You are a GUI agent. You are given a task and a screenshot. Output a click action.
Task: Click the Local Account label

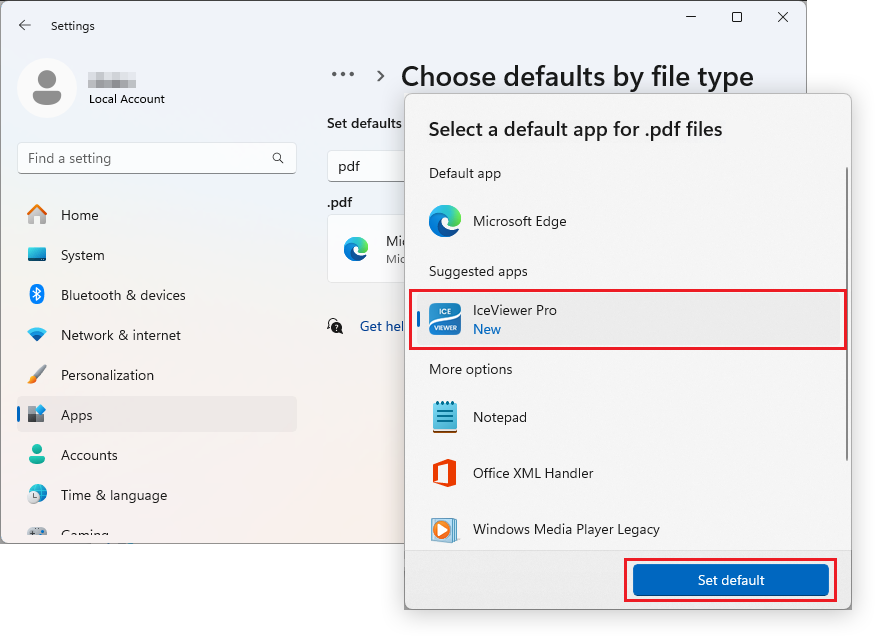(x=127, y=99)
